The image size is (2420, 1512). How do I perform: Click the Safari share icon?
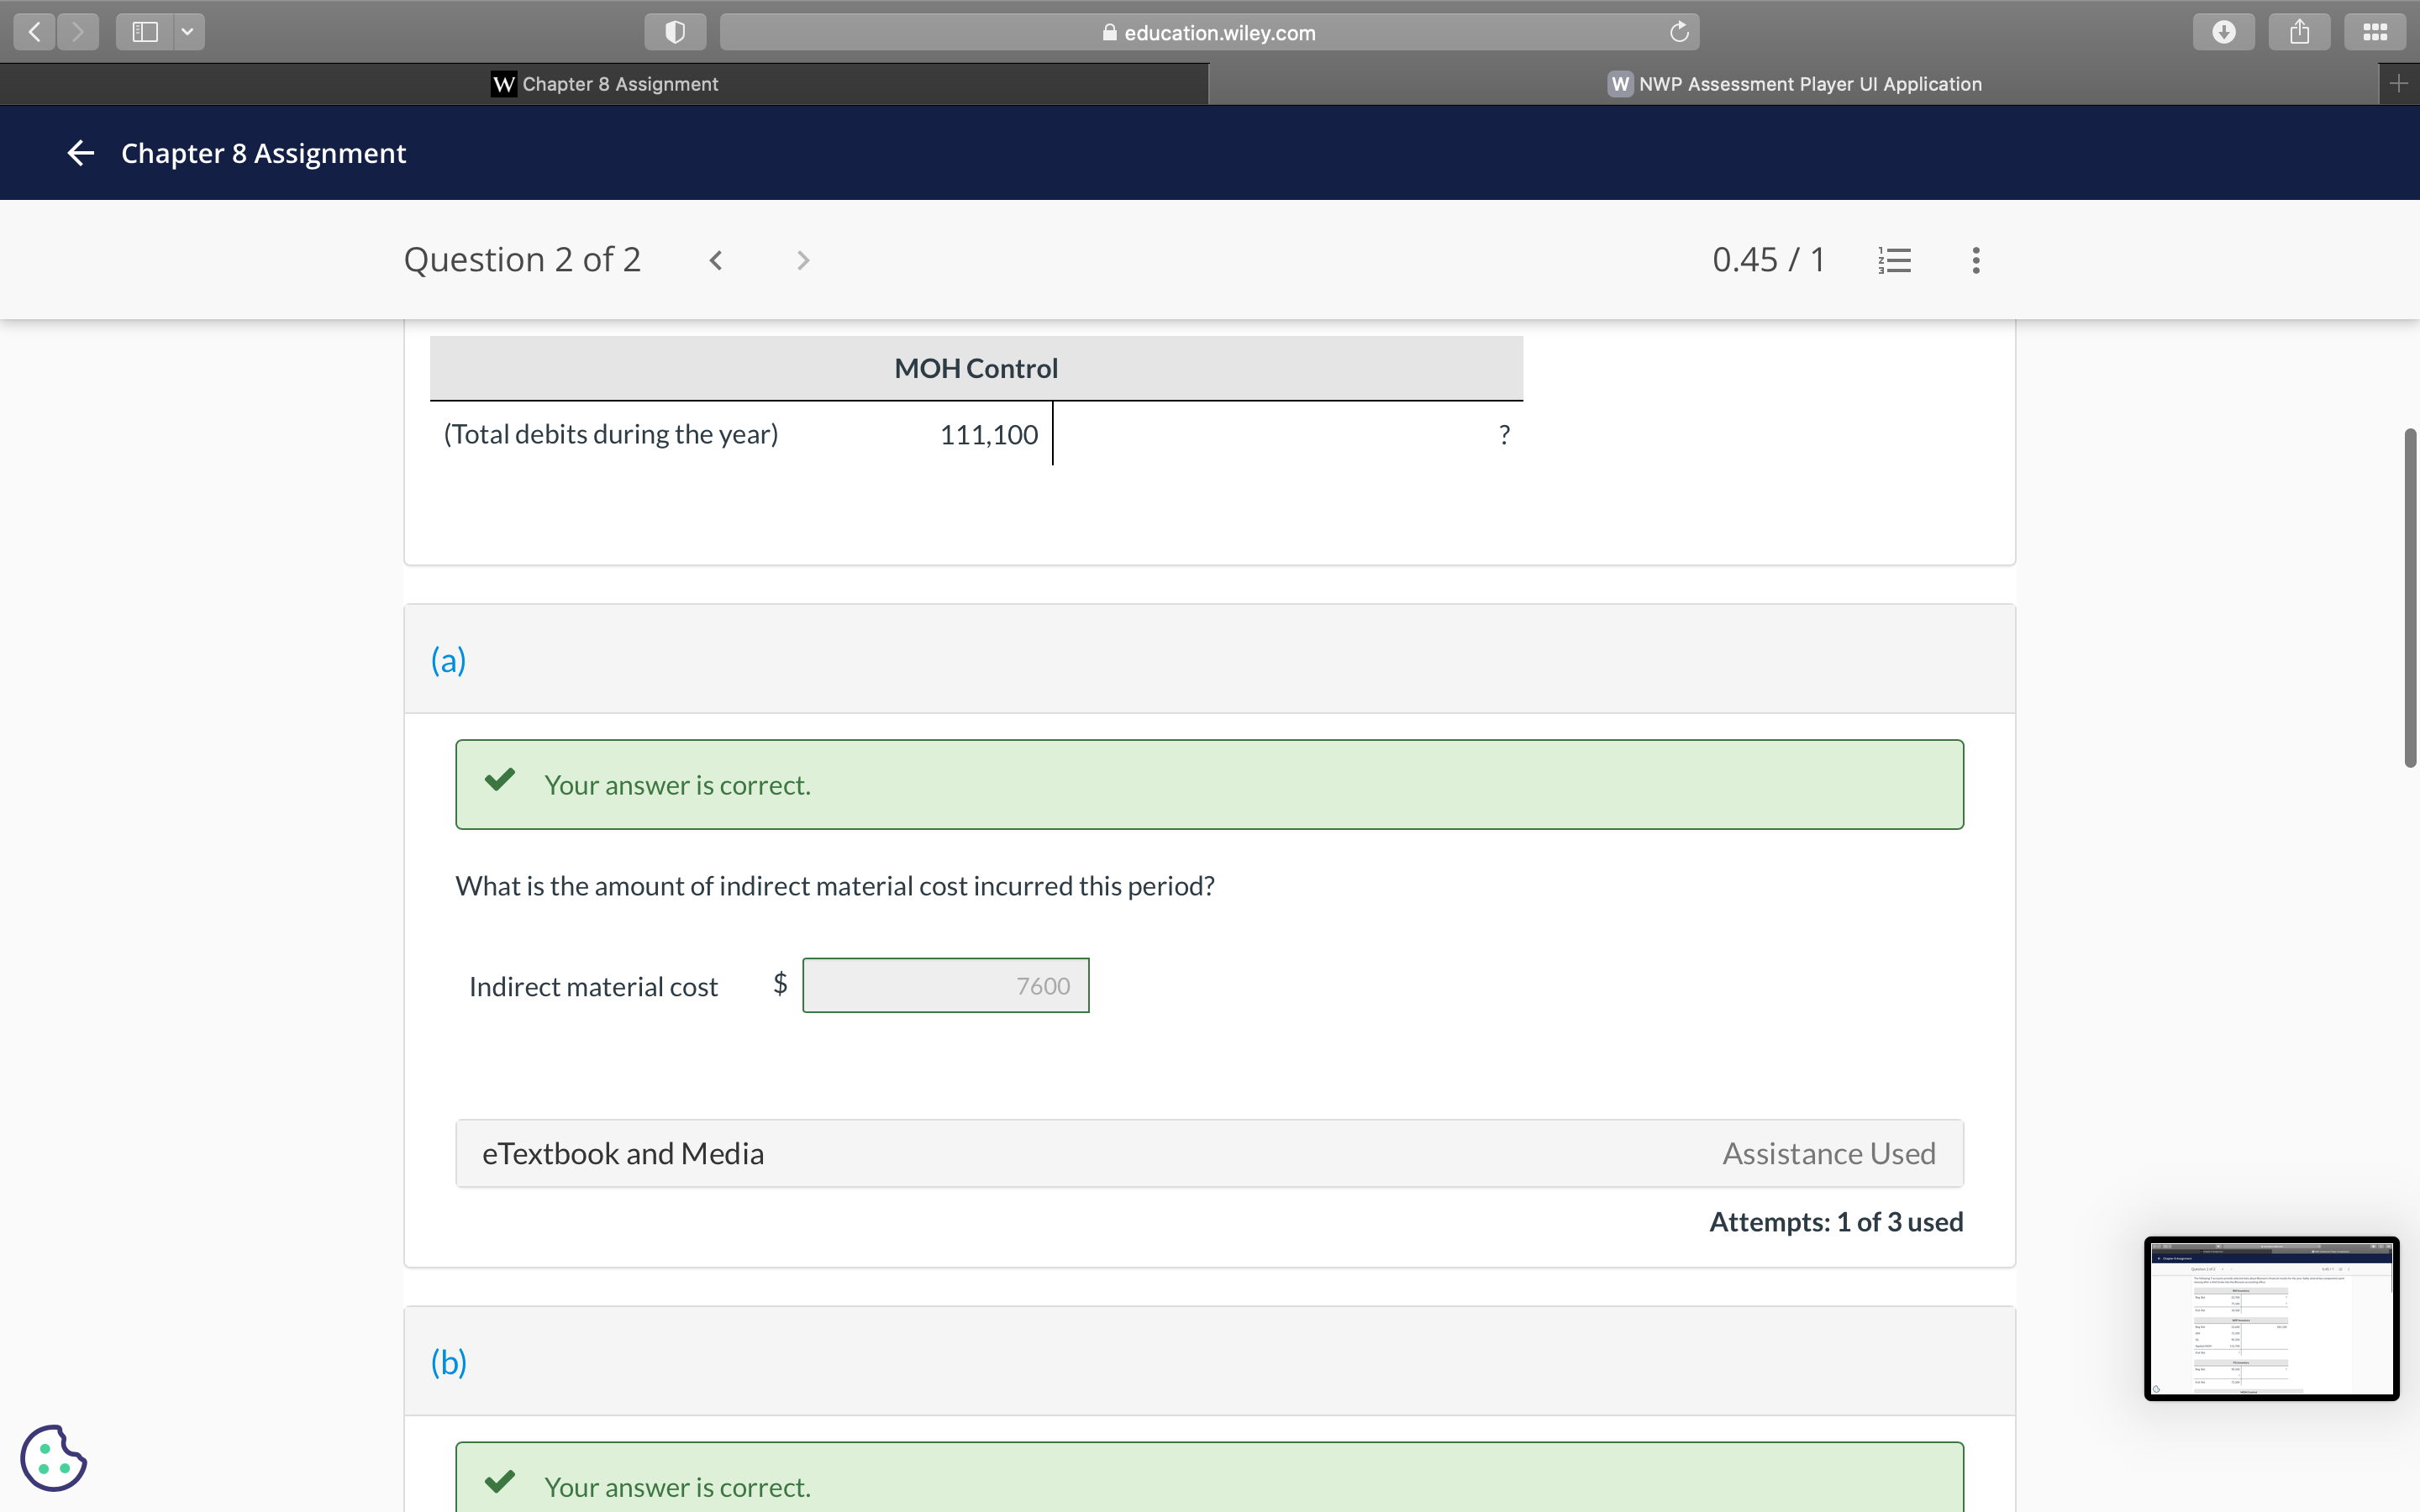(x=2299, y=32)
